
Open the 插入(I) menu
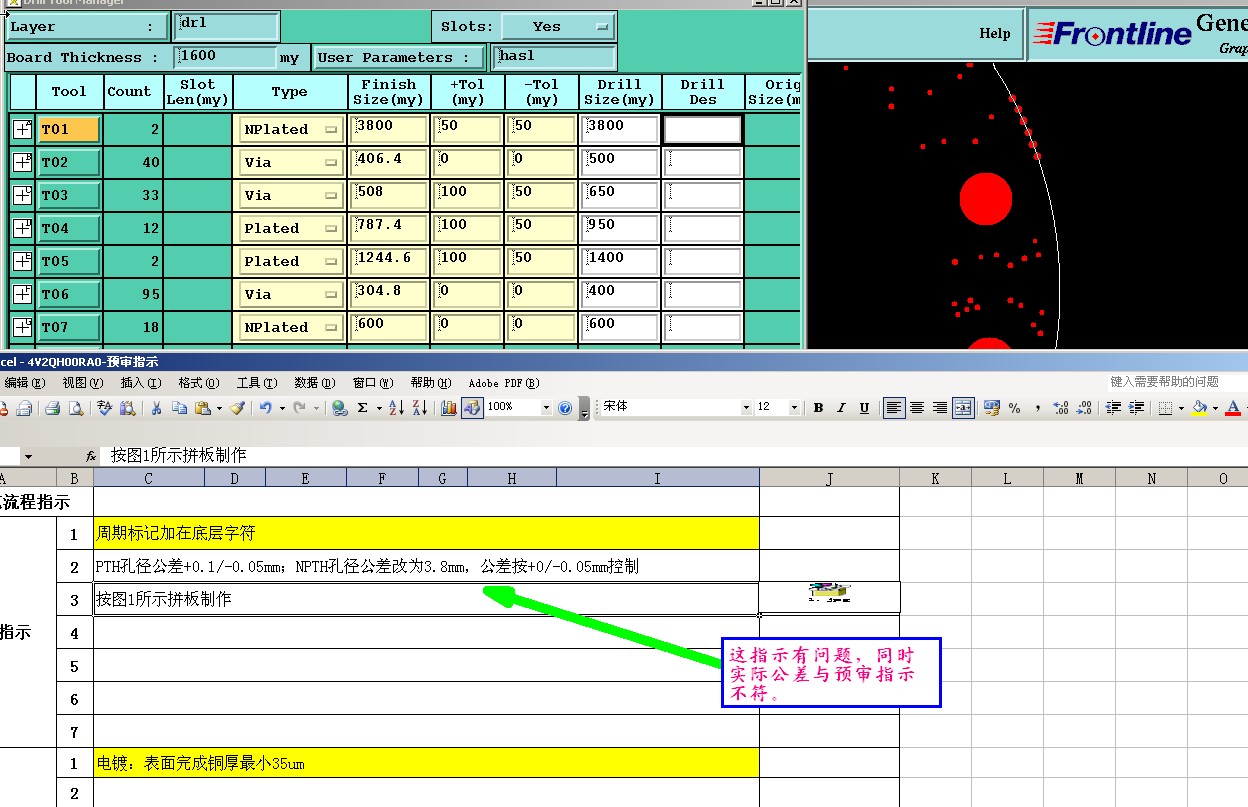pyautogui.click(x=140, y=383)
